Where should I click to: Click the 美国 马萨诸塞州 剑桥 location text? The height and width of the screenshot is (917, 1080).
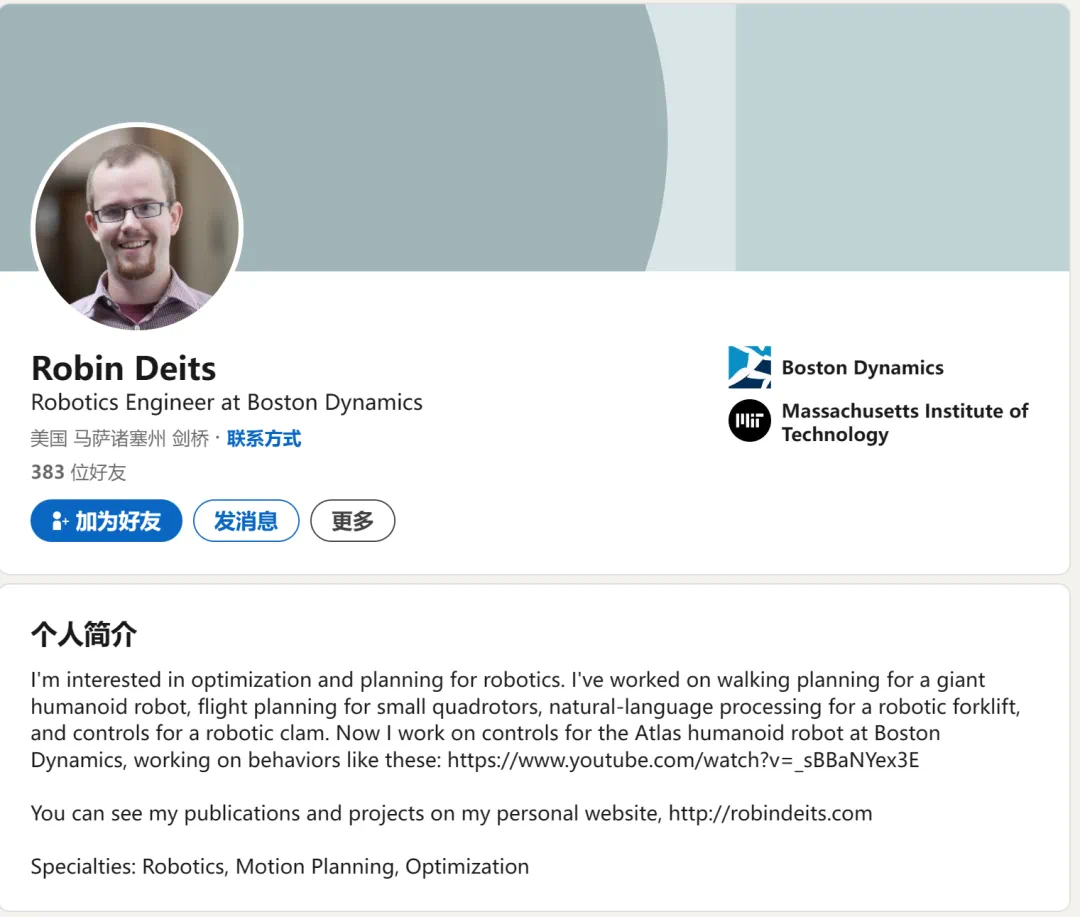click(119, 439)
